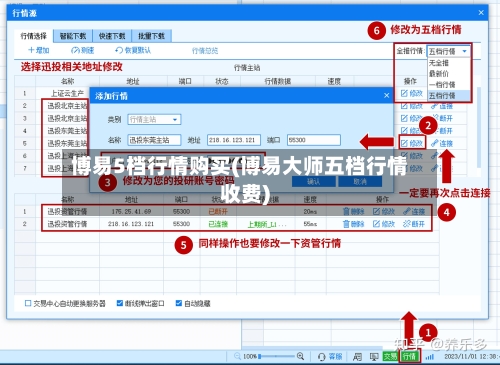Click 连接 for row 5 迅投东莞主站
This screenshot has height=365, width=500.
click(x=442, y=143)
